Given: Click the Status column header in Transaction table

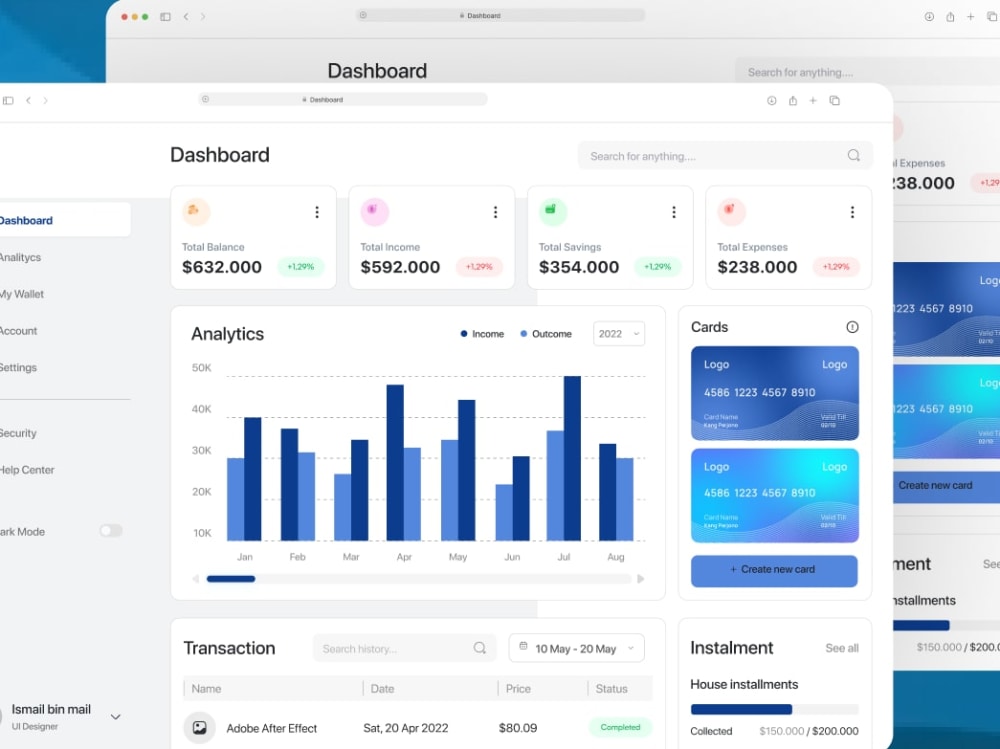Looking at the screenshot, I should tap(612, 688).
